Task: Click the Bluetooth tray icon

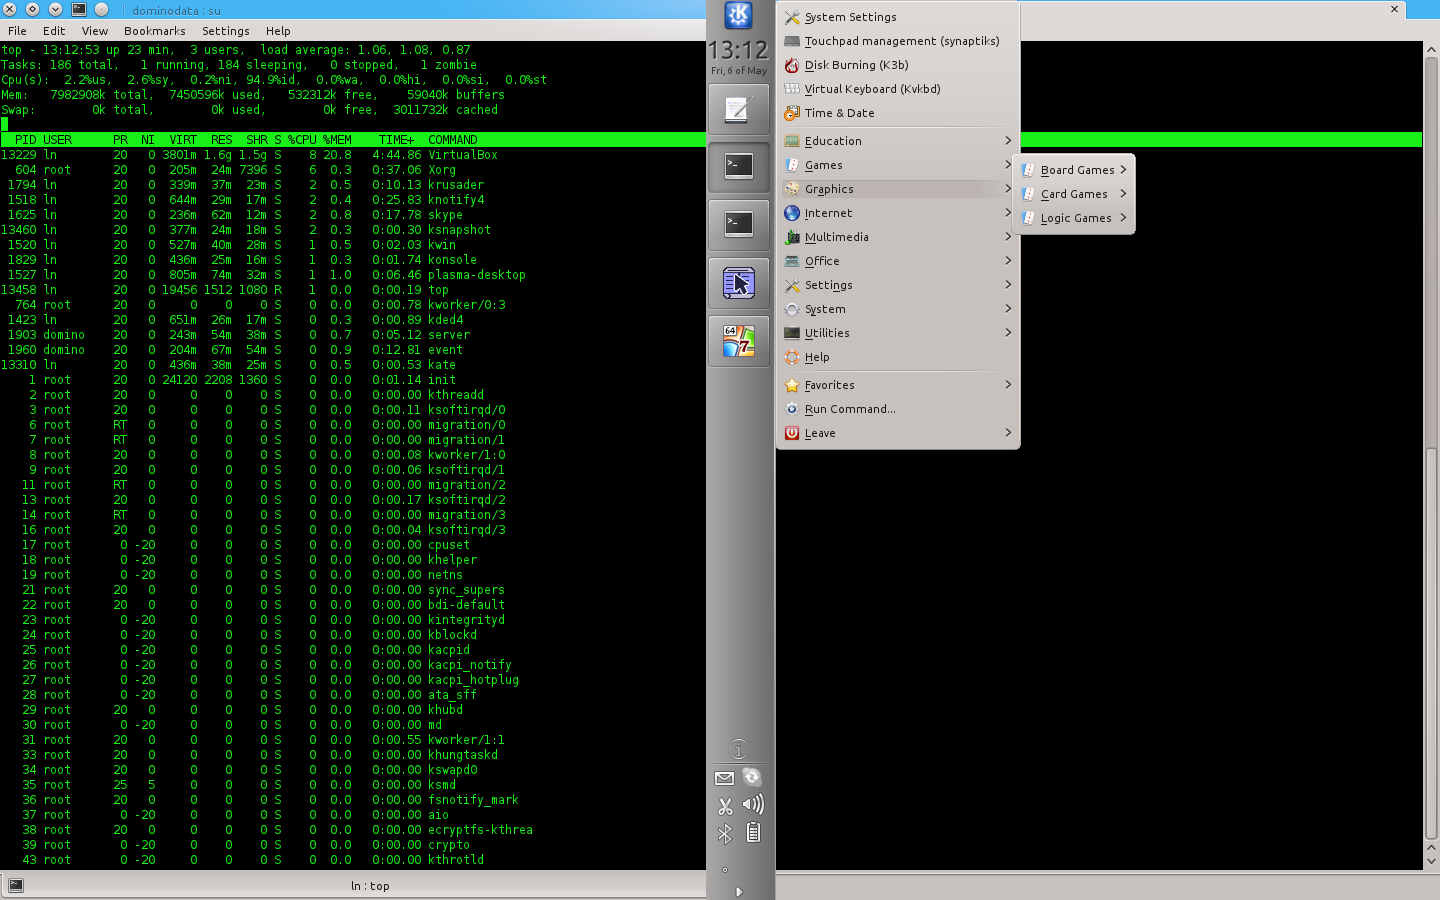Action: point(725,834)
